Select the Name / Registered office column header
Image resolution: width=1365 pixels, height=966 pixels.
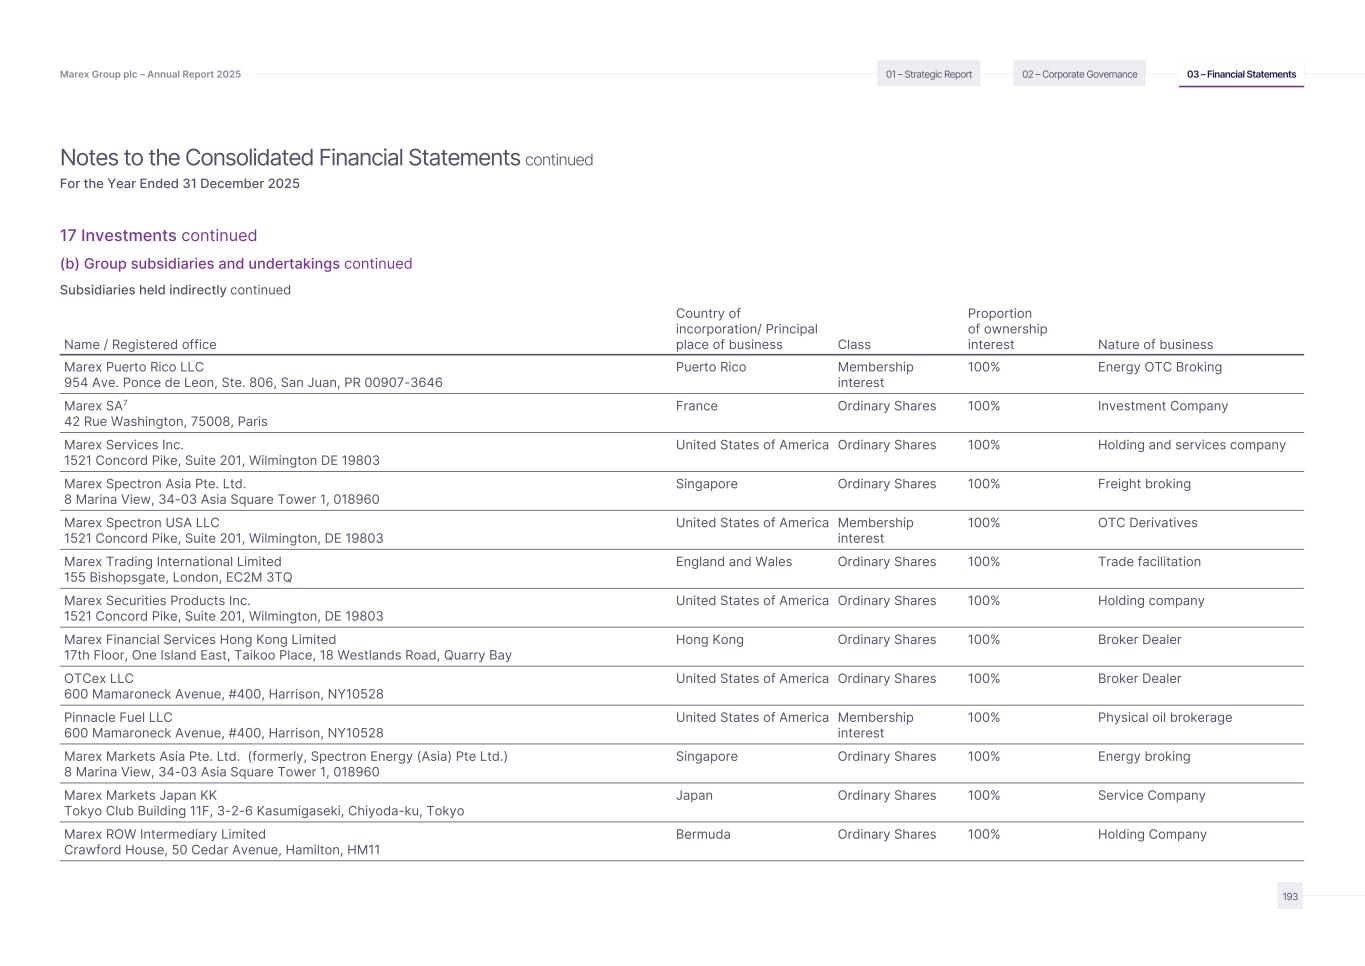(140, 345)
